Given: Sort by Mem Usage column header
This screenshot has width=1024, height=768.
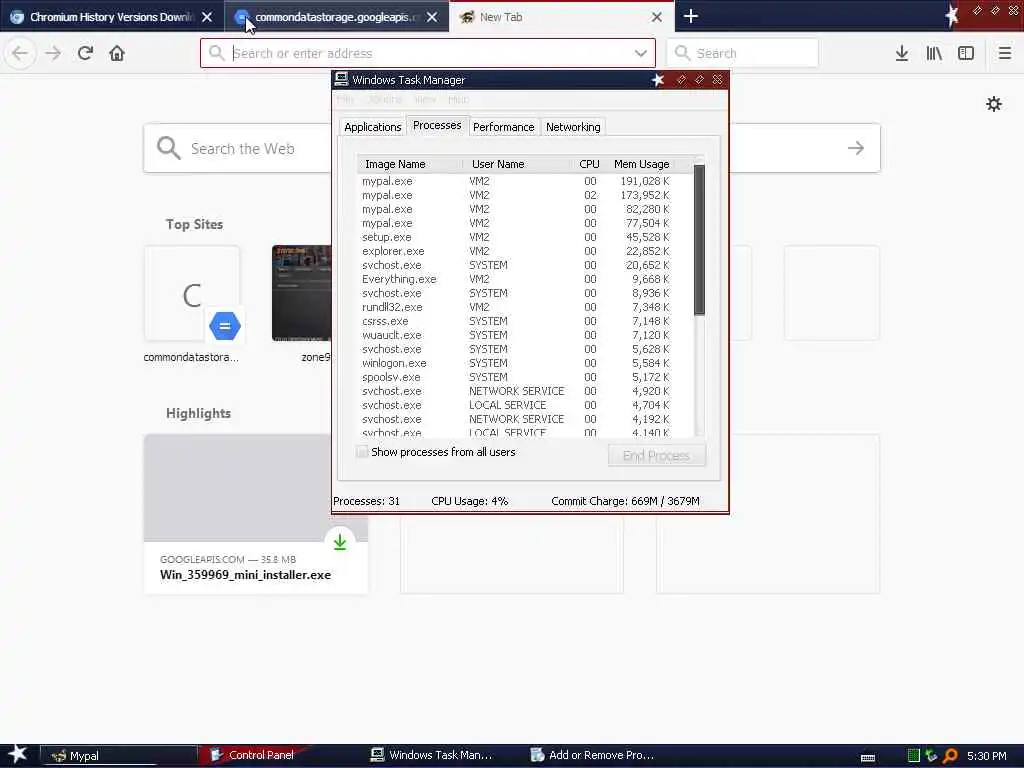Looking at the screenshot, I should click(x=641, y=164).
